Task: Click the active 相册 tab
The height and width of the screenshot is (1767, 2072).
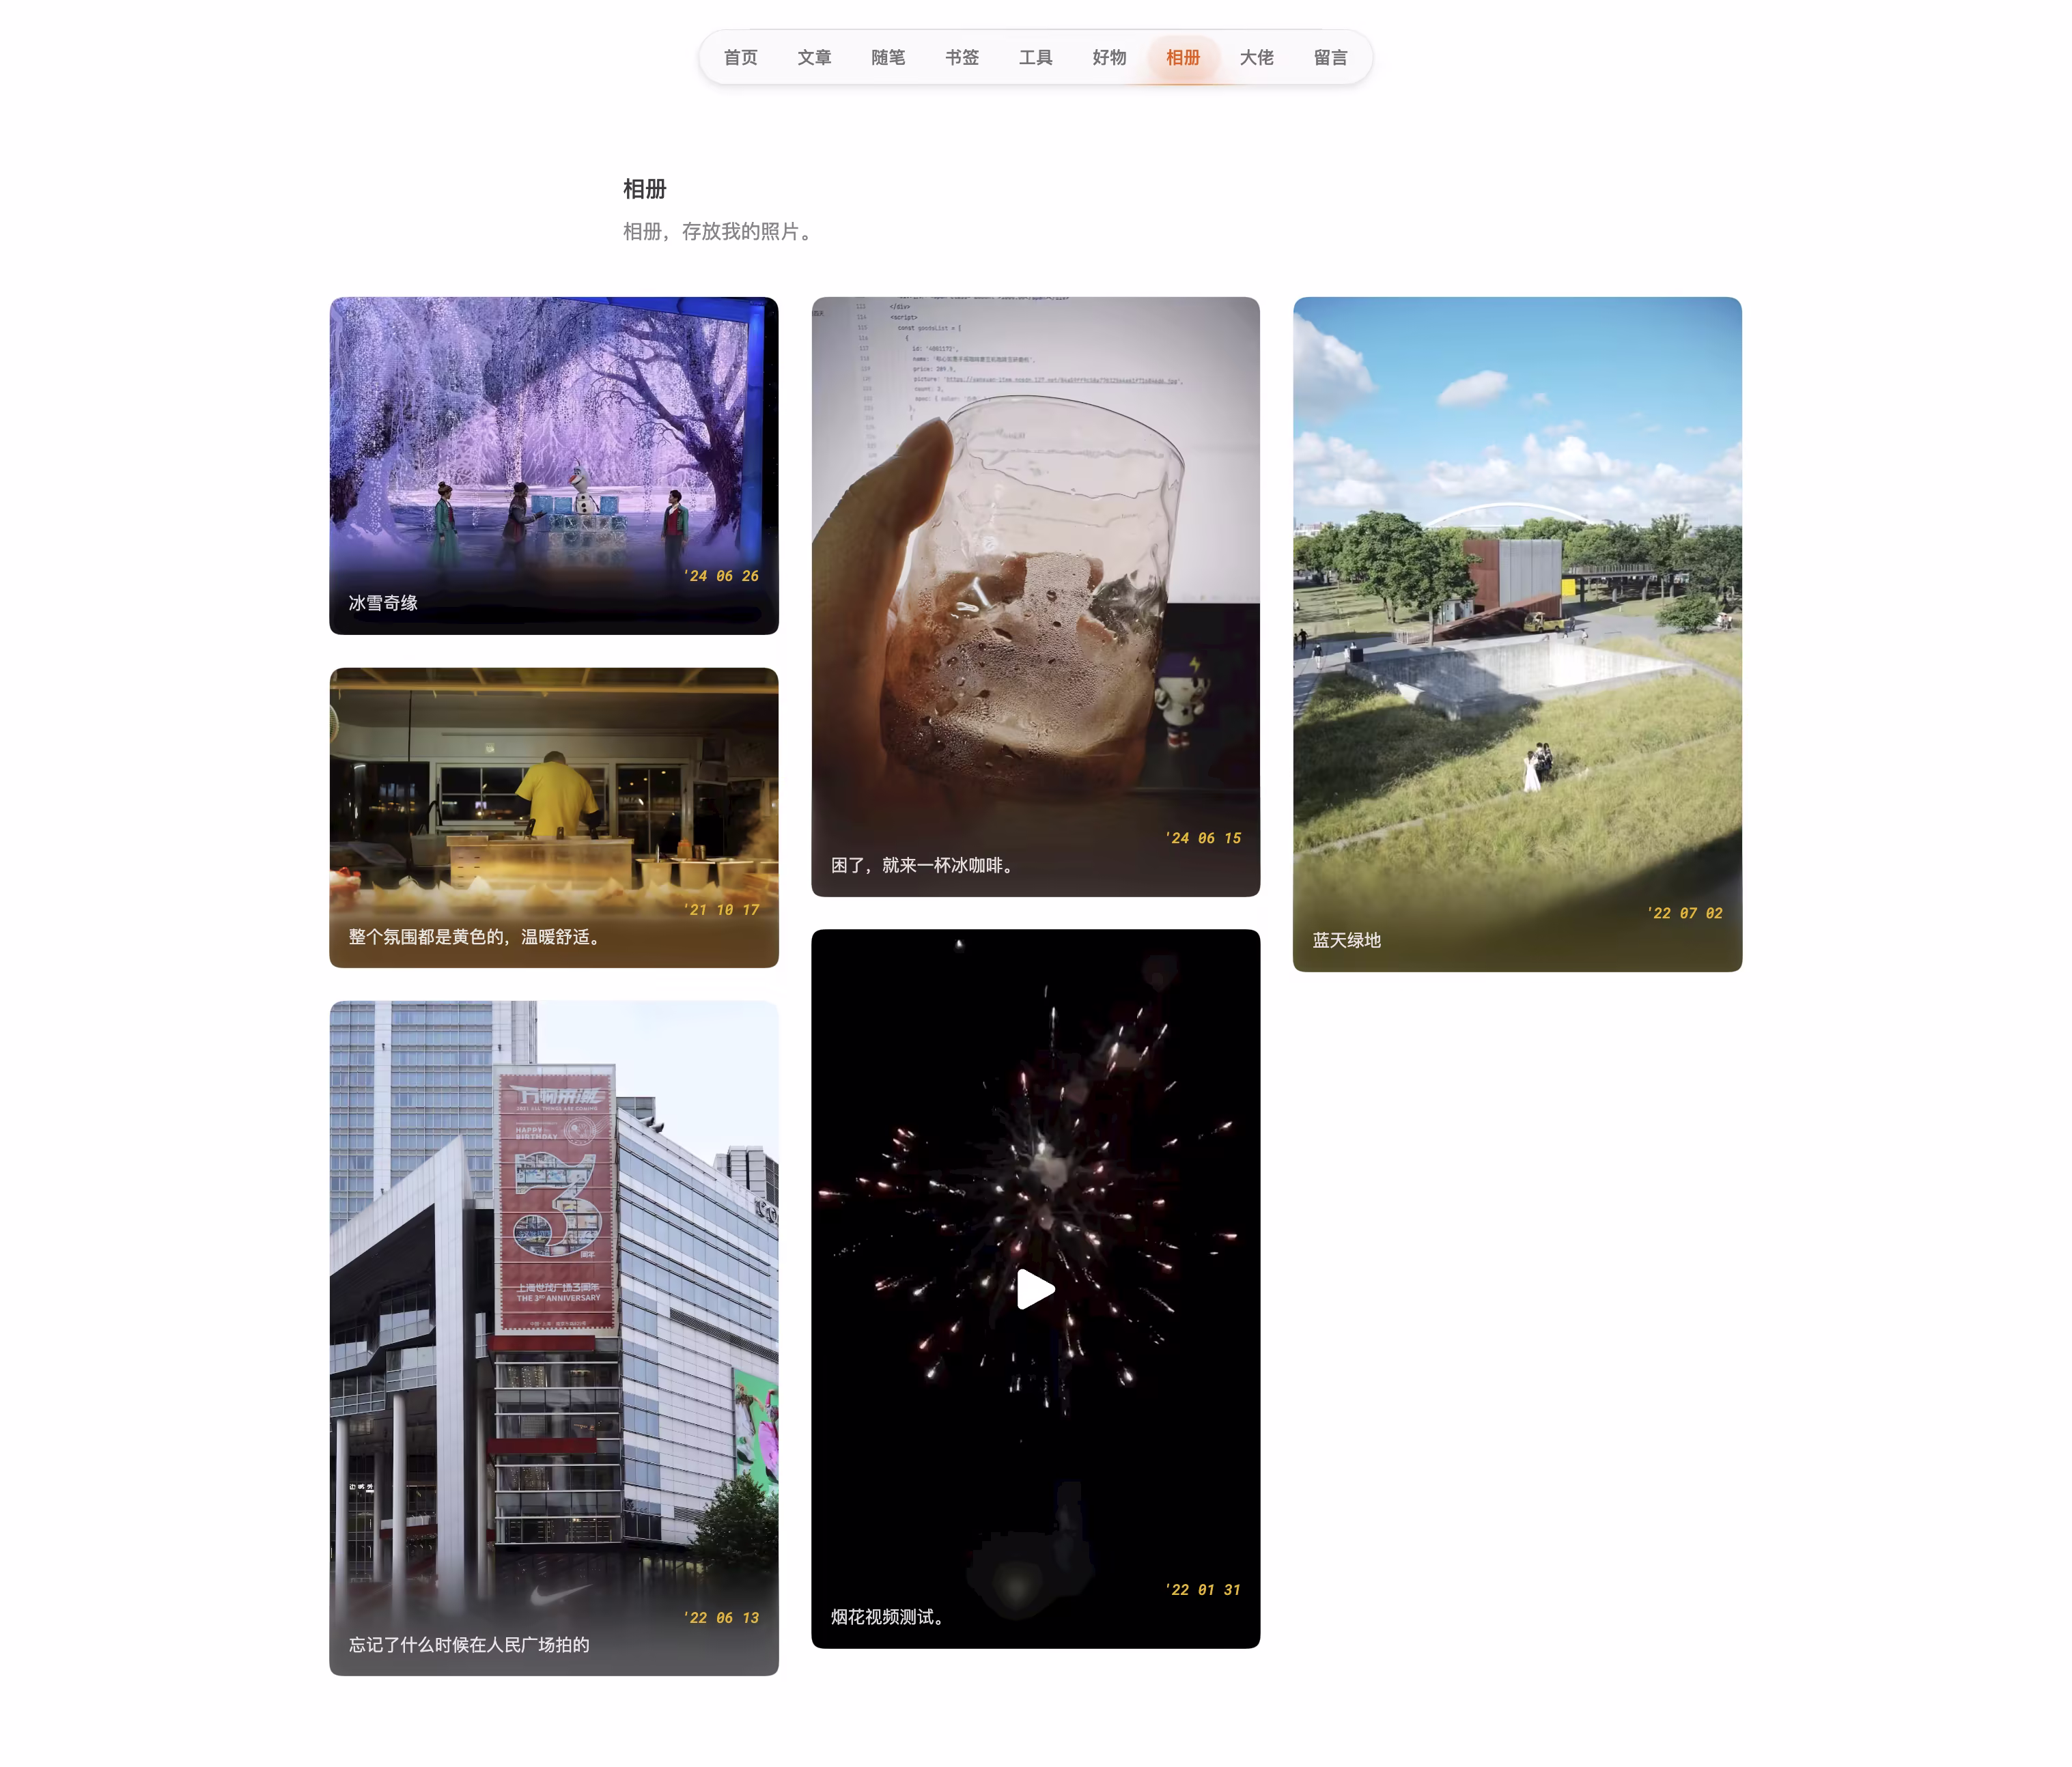Action: (1182, 57)
